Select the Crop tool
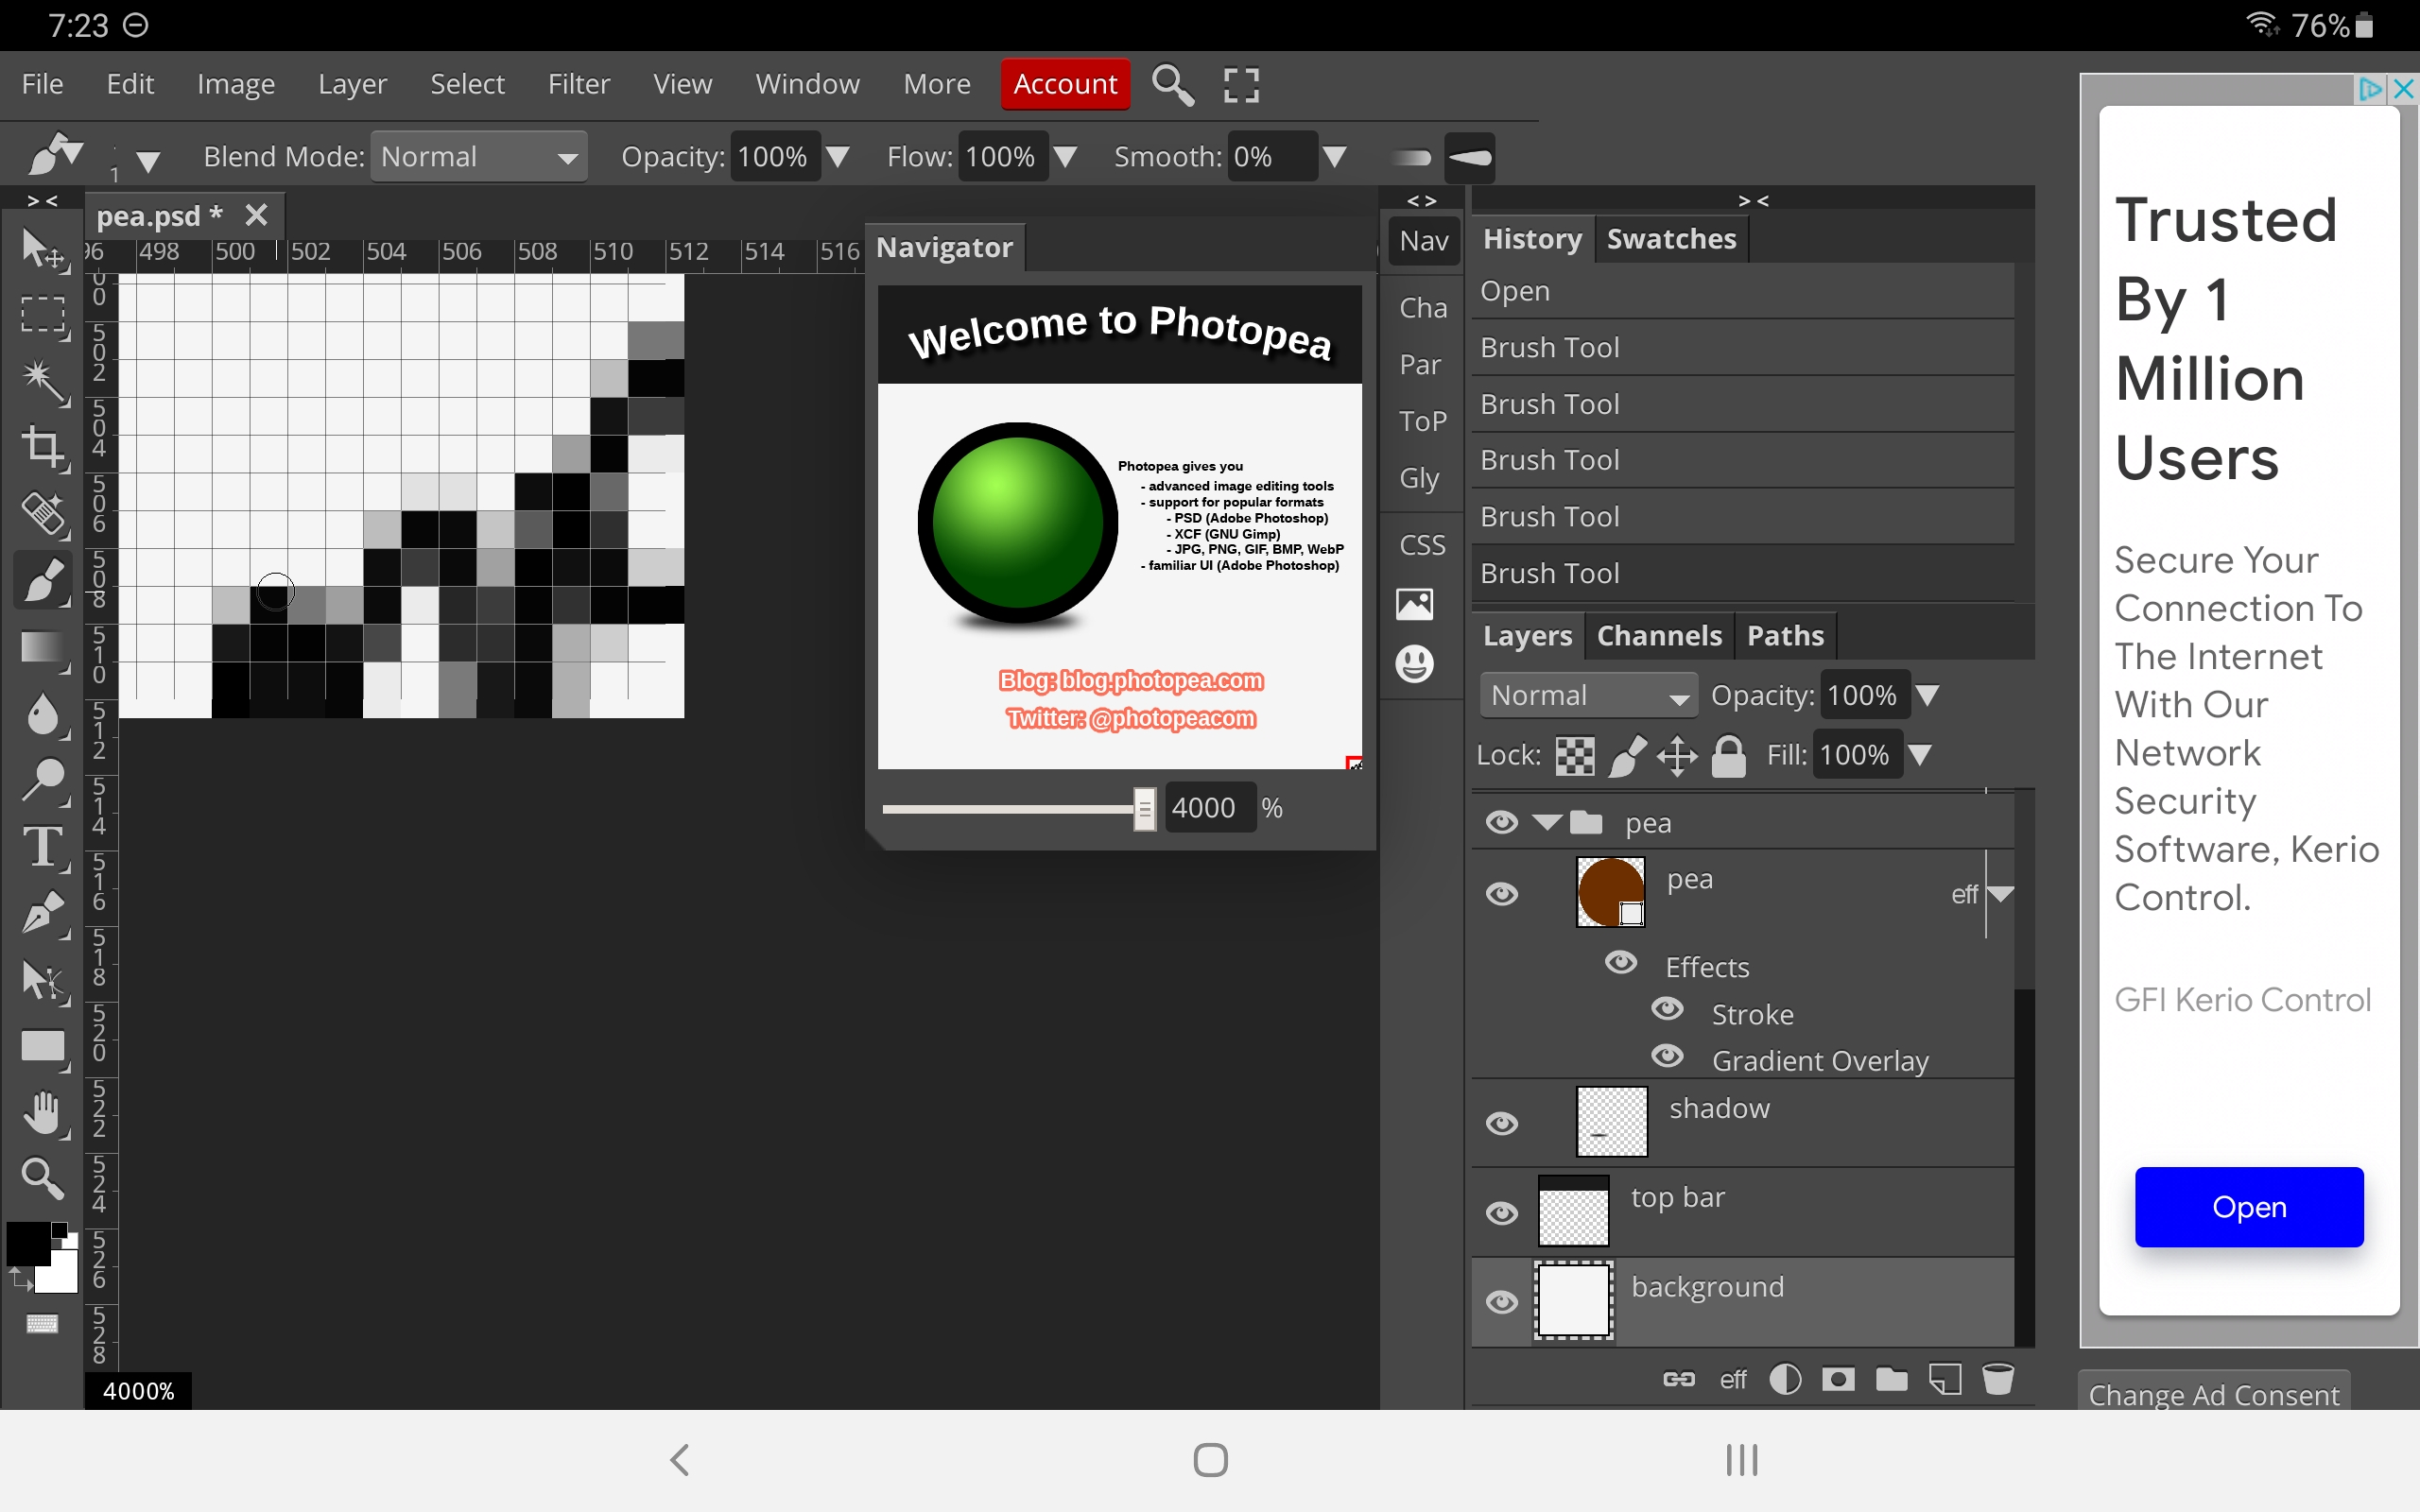 pos(44,447)
